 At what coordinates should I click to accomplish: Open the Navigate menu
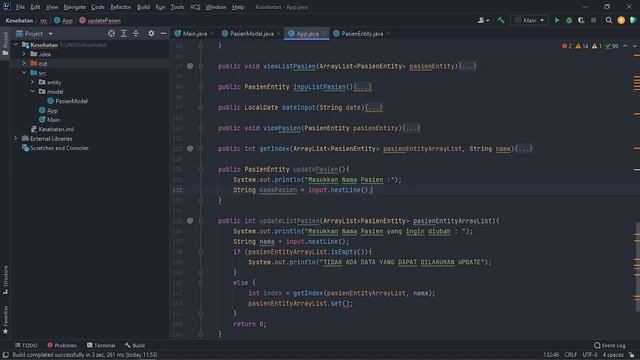(75, 7)
